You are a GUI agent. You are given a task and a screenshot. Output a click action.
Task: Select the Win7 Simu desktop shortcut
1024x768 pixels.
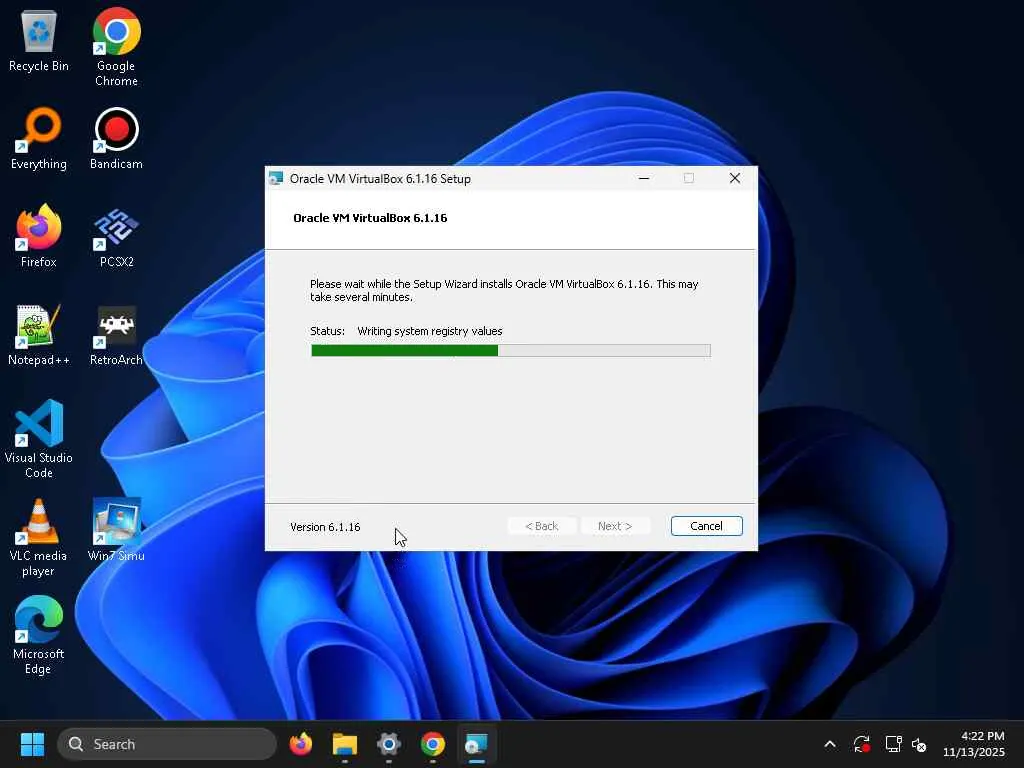coord(116,530)
